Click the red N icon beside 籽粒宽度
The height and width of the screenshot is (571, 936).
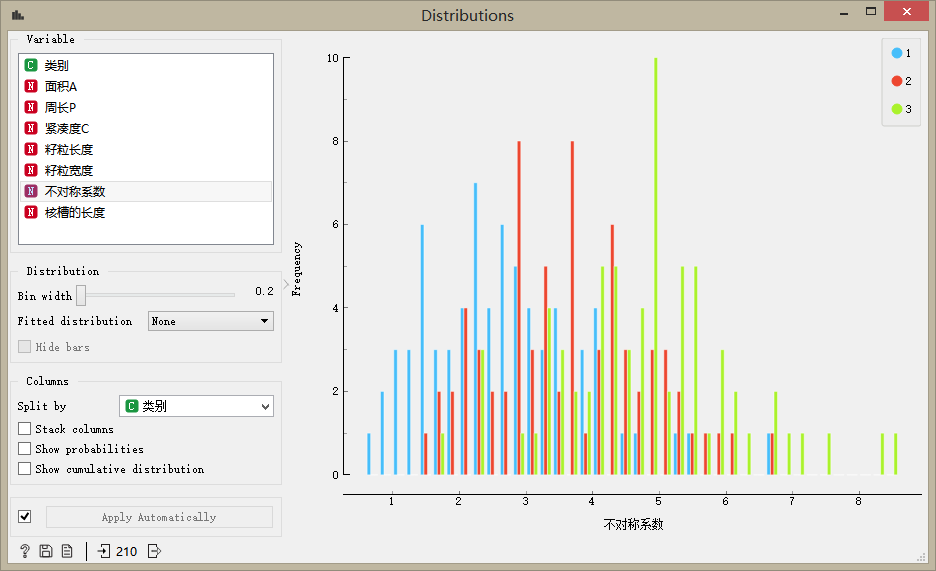(x=31, y=170)
